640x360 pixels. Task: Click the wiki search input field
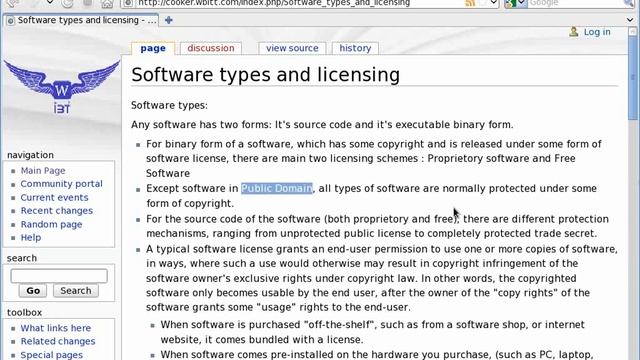[x=59, y=276]
